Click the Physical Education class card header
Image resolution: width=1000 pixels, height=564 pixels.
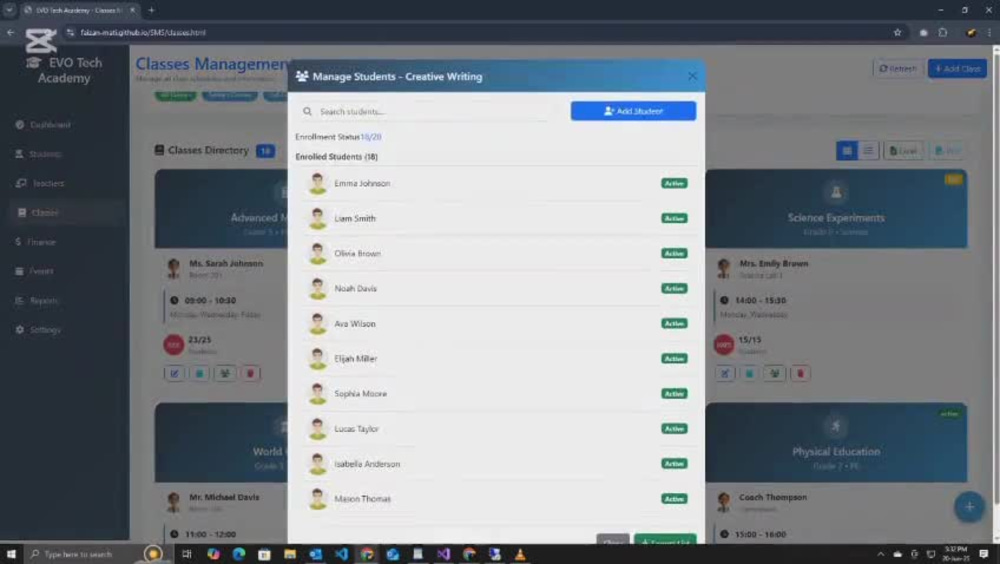(x=836, y=442)
